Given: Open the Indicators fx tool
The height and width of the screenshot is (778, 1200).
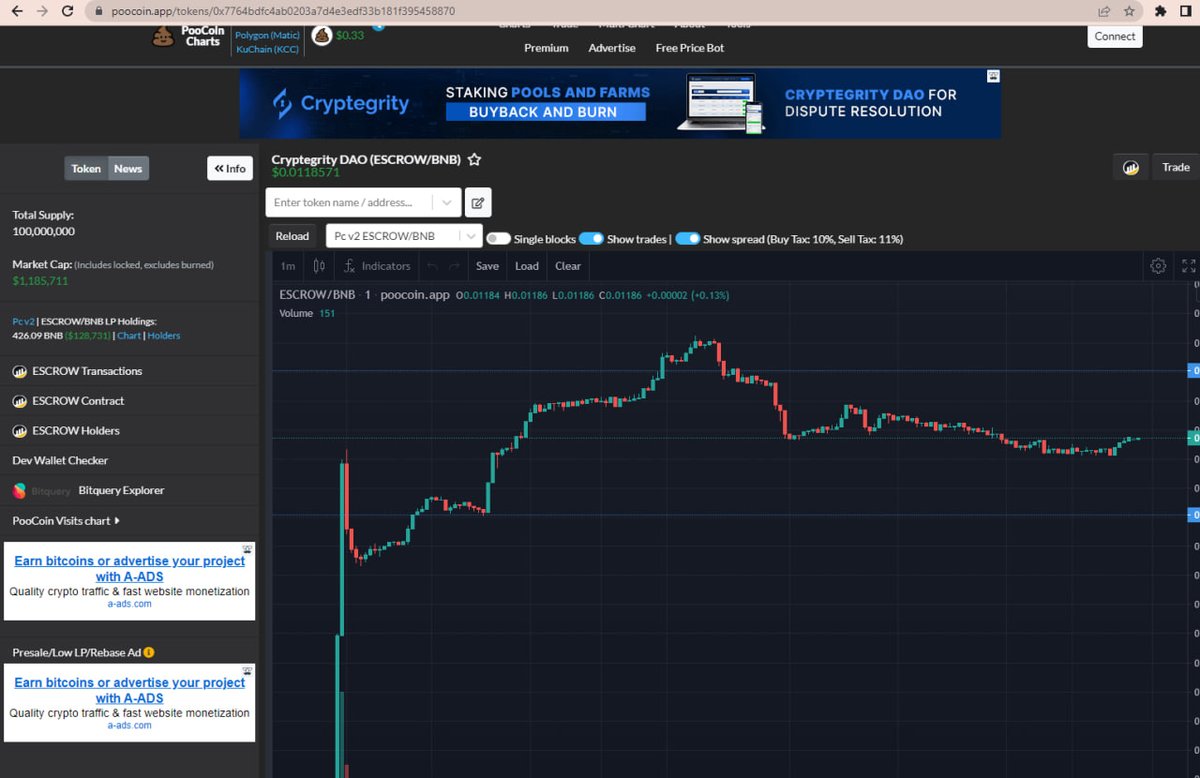Looking at the screenshot, I should tap(377, 266).
